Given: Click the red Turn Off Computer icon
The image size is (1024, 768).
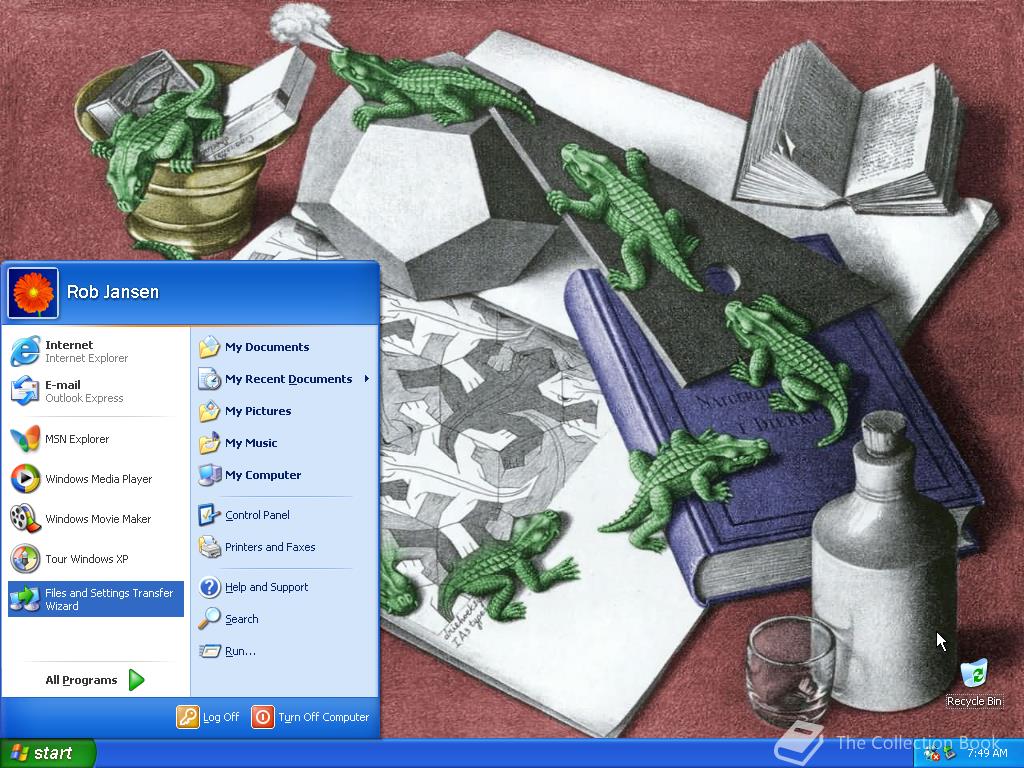Looking at the screenshot, I should [x=263, y=716].
